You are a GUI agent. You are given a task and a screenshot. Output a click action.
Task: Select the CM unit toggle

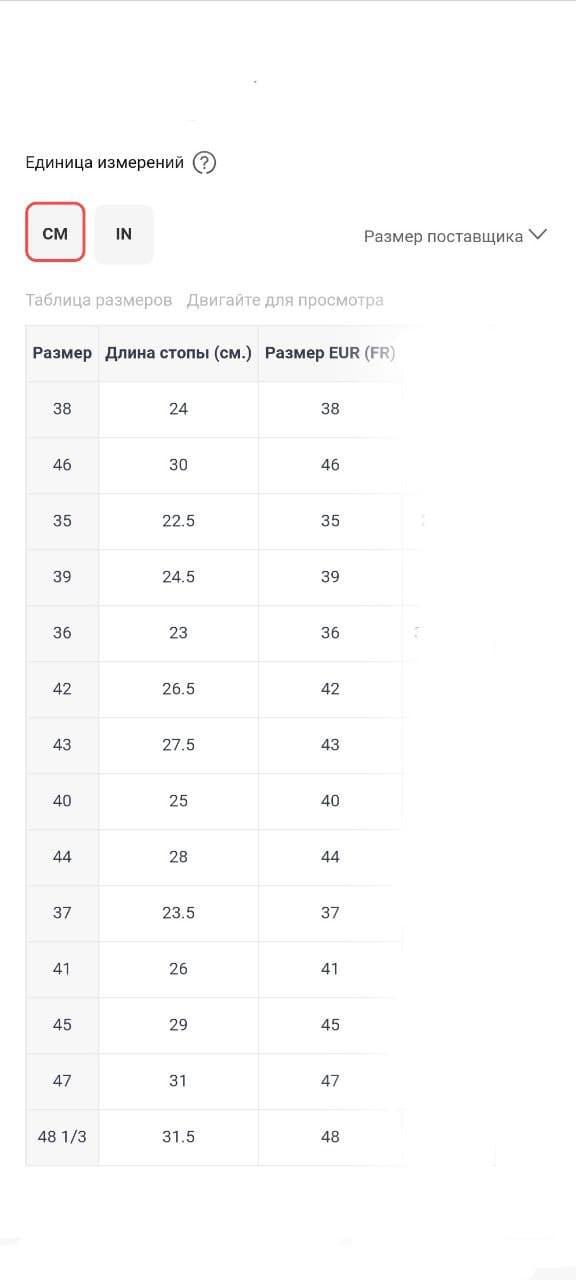(55, 233)
